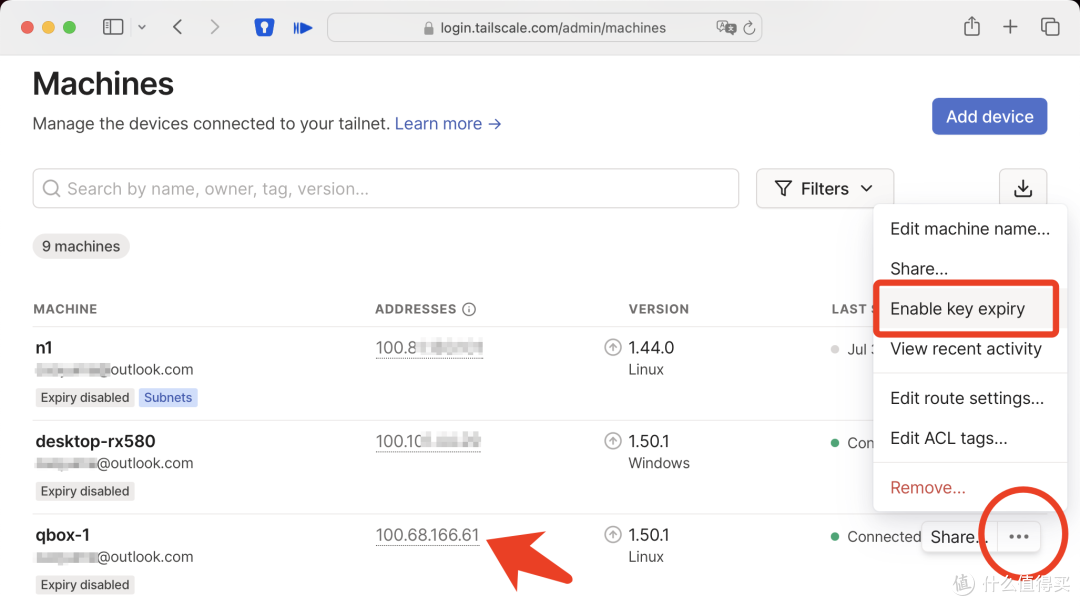This screenshot has width=1080, height=606.
Task: Click update icon in the qbox-1 row
Action: (613, 534)
